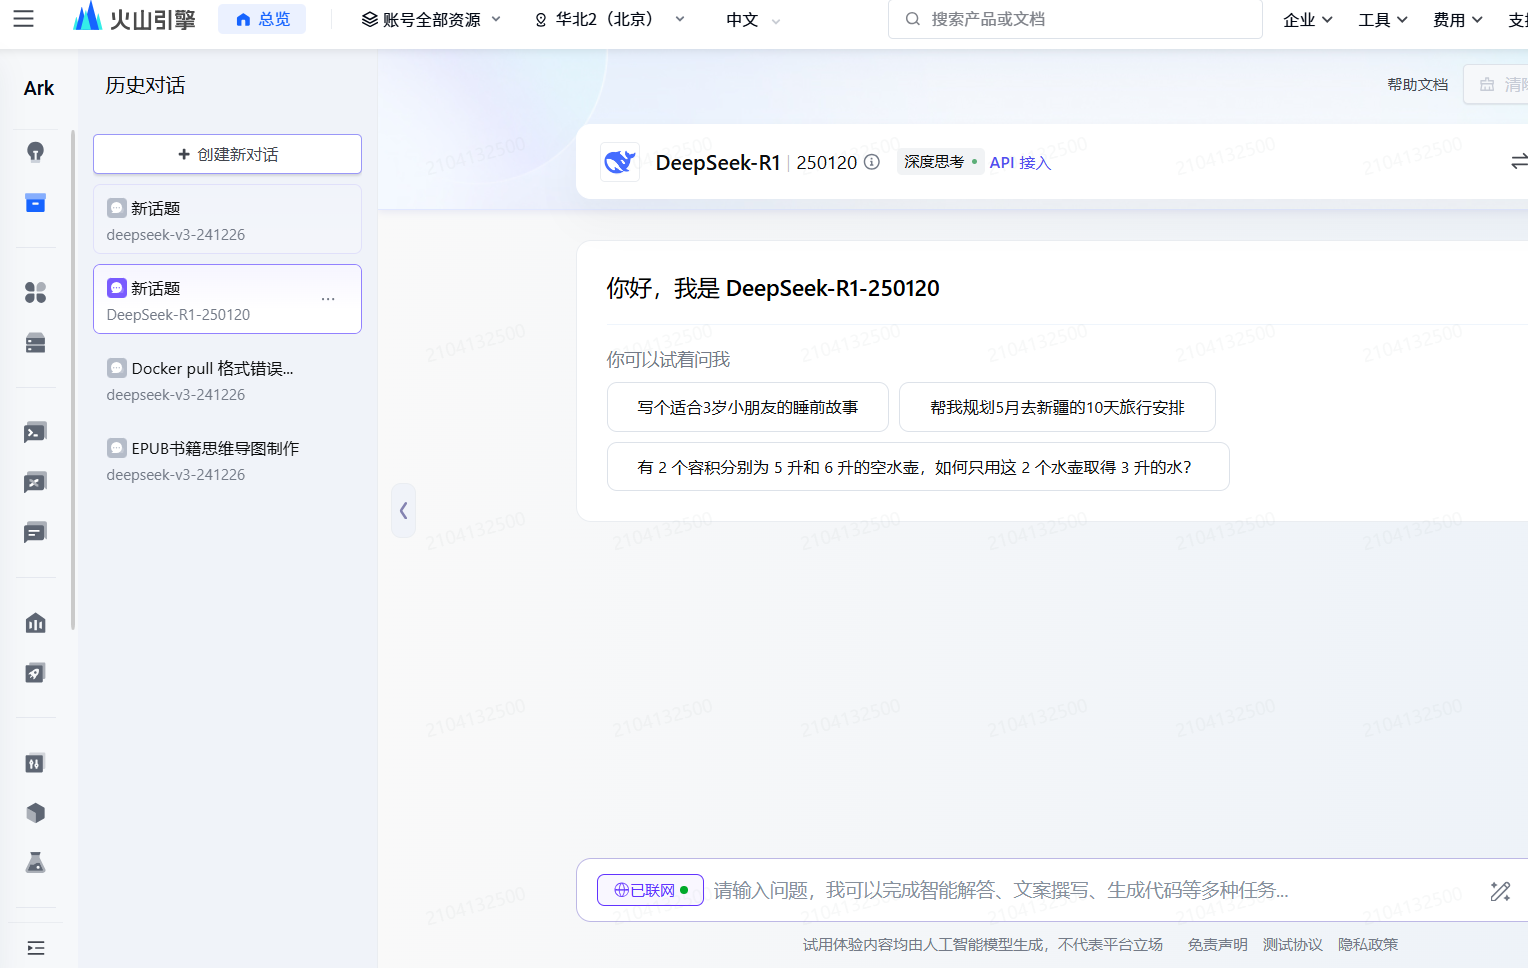Image resolution: width=1528 pixels, height=968 pixels.
Task: Click 创建新对话 button
Action: click(x=227, y=154)
